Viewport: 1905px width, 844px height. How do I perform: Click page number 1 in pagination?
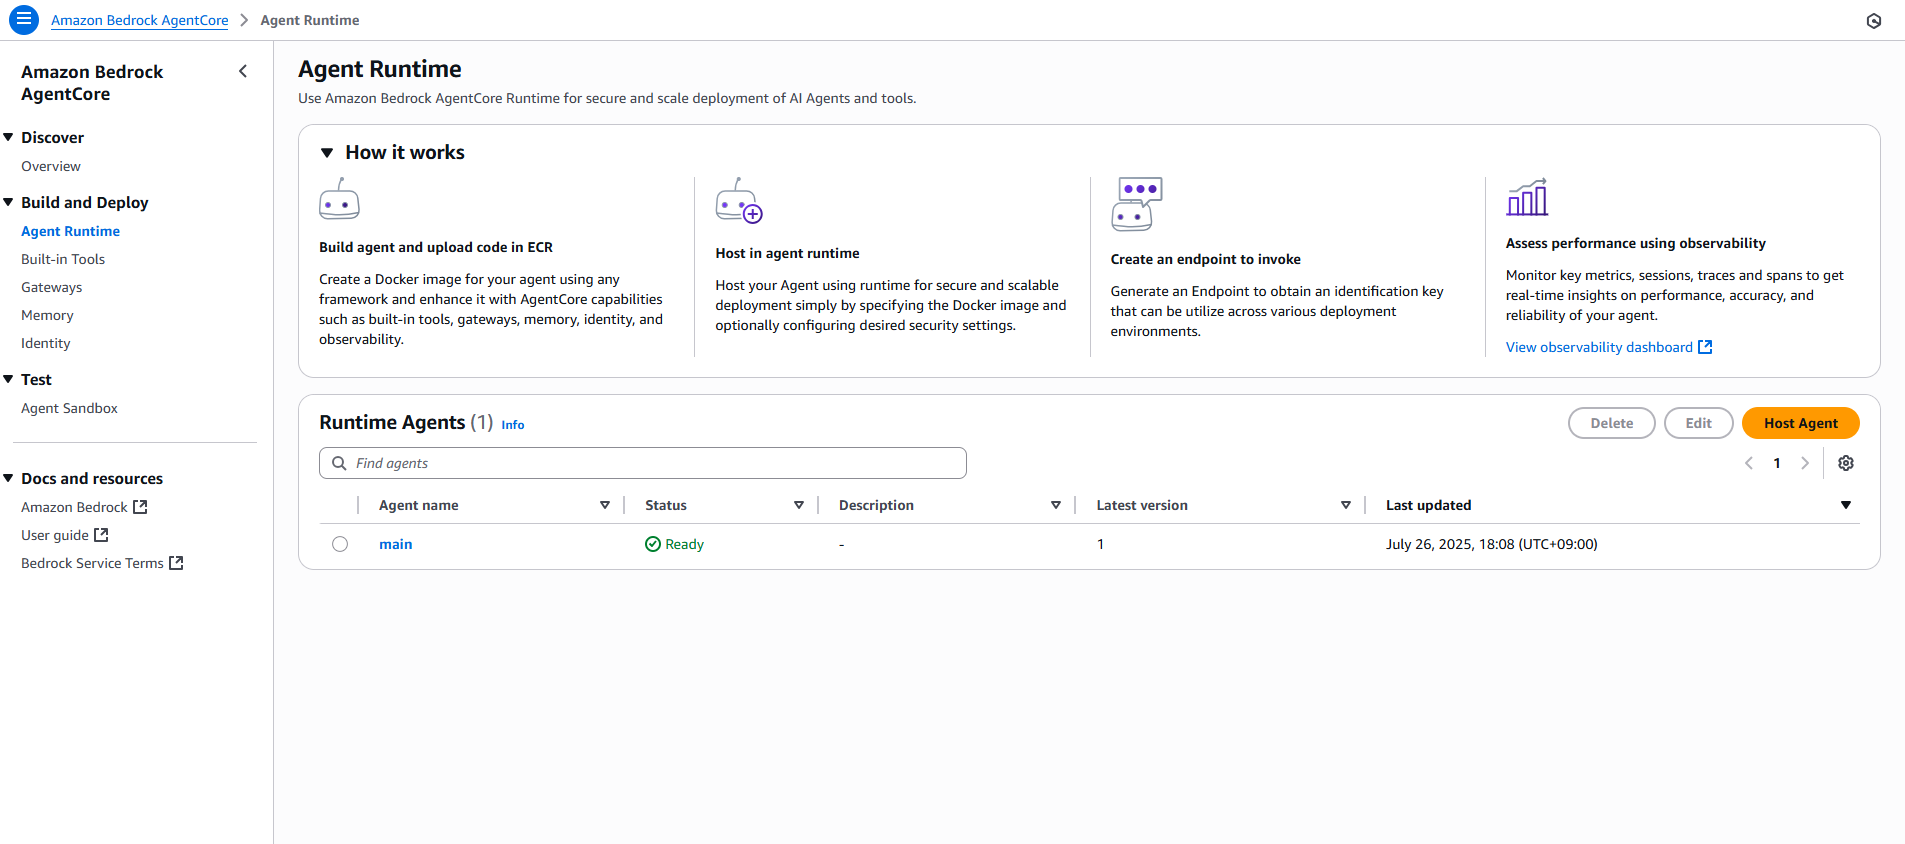(1777, 463)
